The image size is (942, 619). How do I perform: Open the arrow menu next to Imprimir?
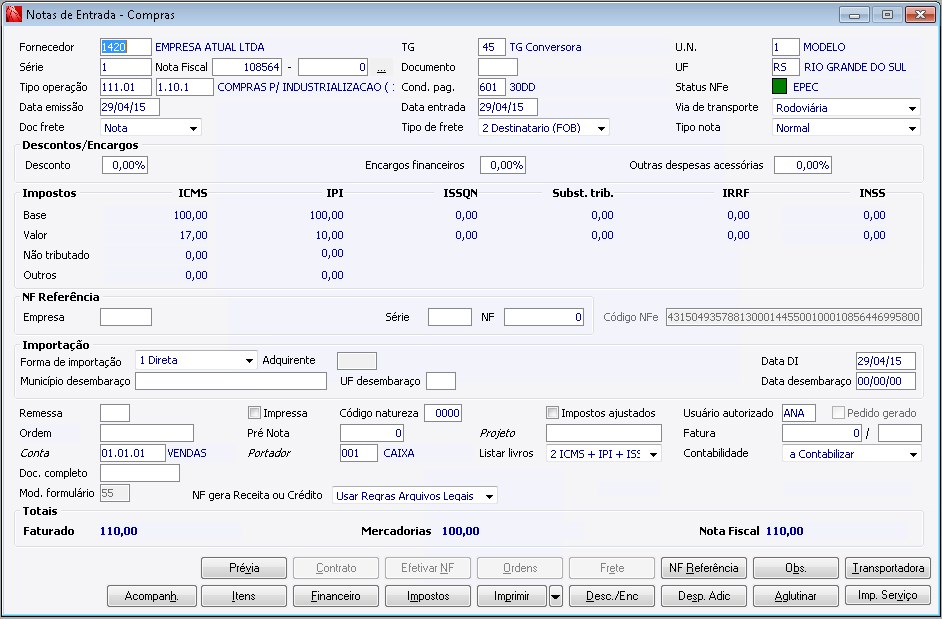tap(556, 596)
